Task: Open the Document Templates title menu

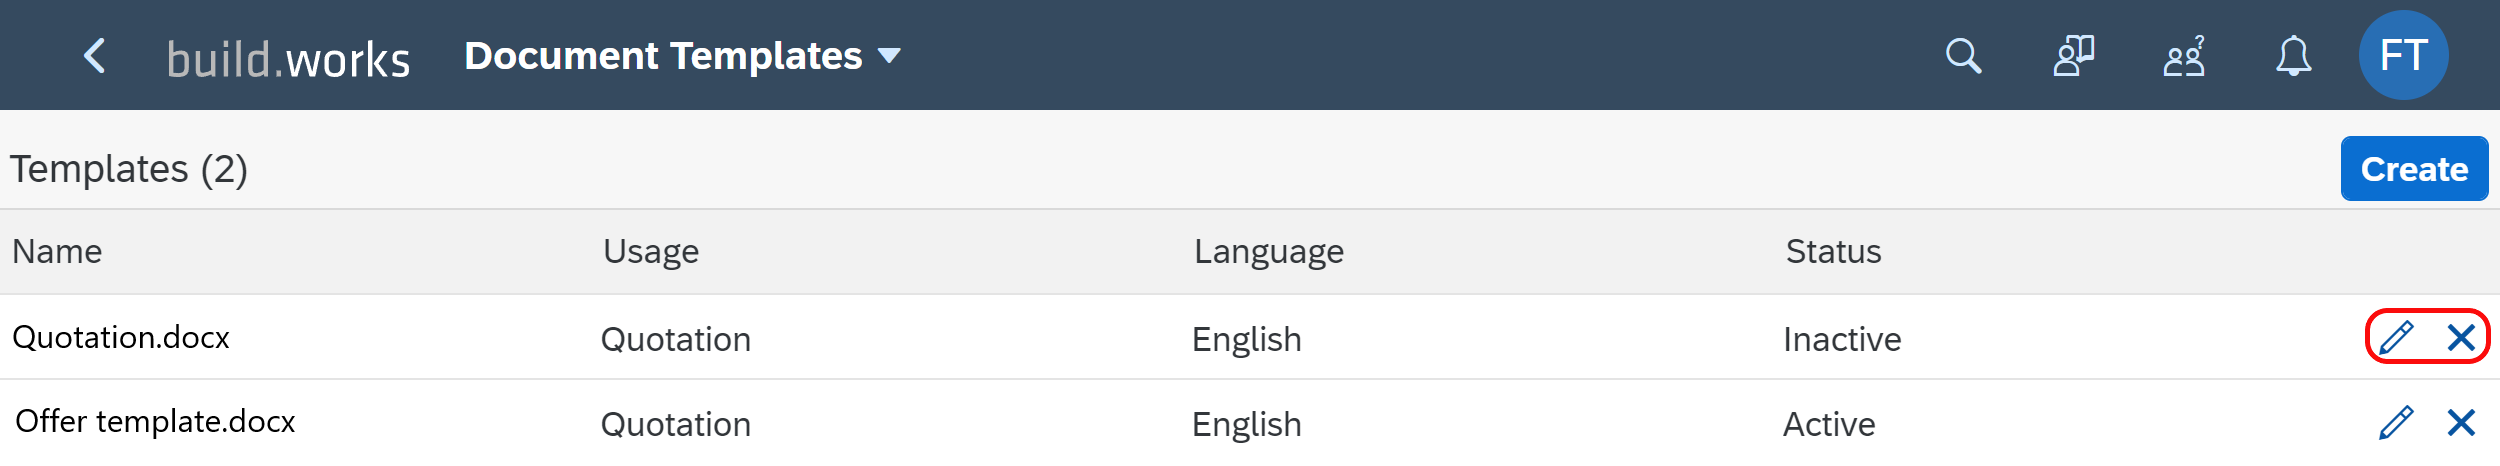Action: (x=663, y=56)
